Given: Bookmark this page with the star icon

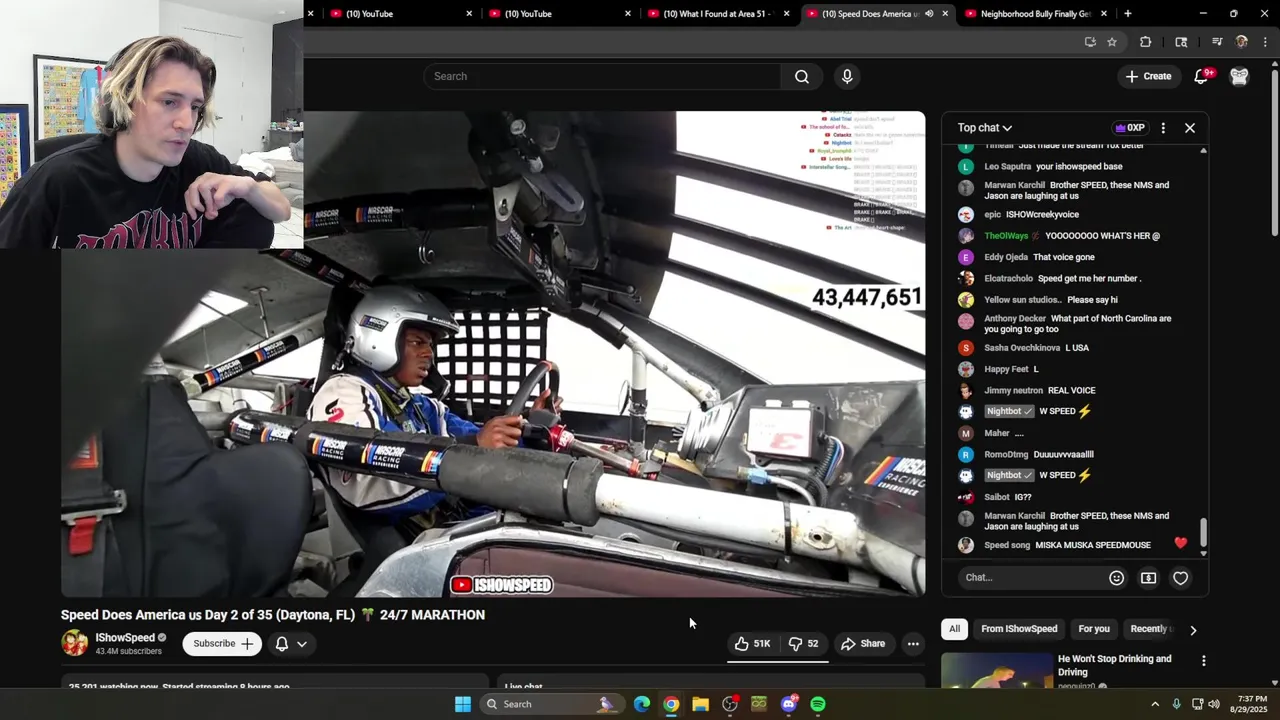Looking at the screenshot, I should coord(1112,42).
